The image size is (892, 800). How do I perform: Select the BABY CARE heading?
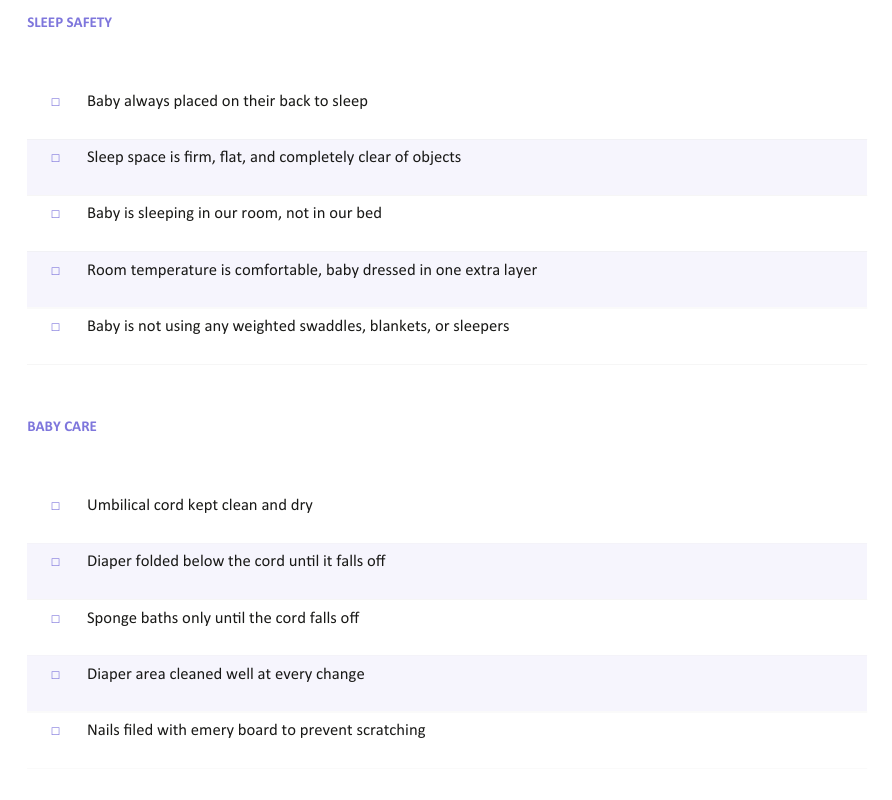coord(62,426)
